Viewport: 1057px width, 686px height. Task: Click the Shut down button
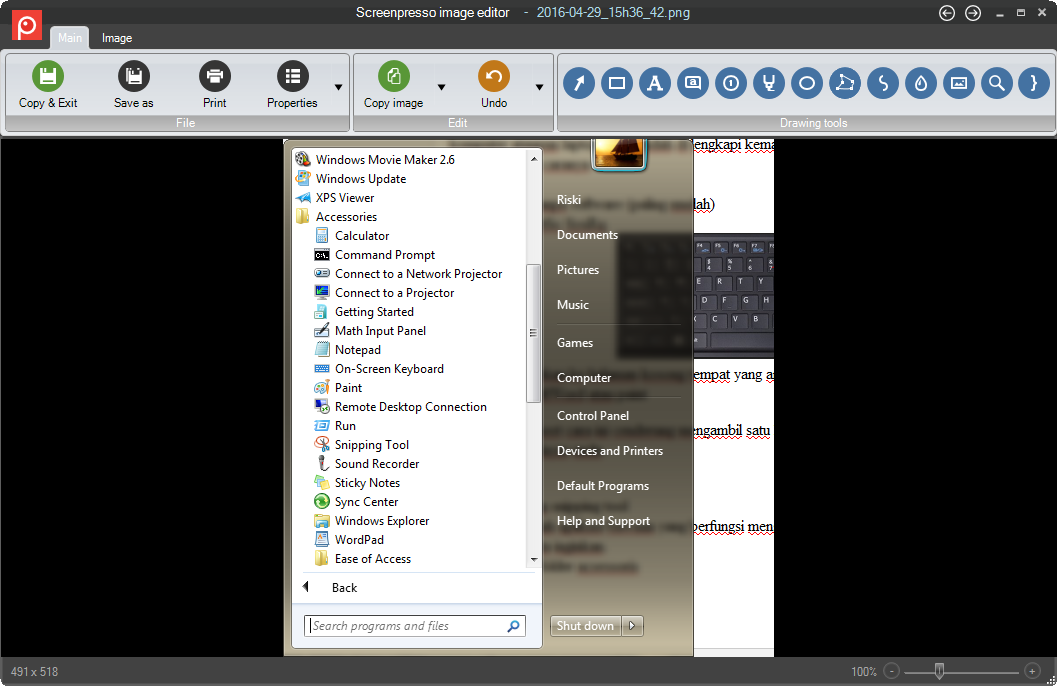click(586, 625)
